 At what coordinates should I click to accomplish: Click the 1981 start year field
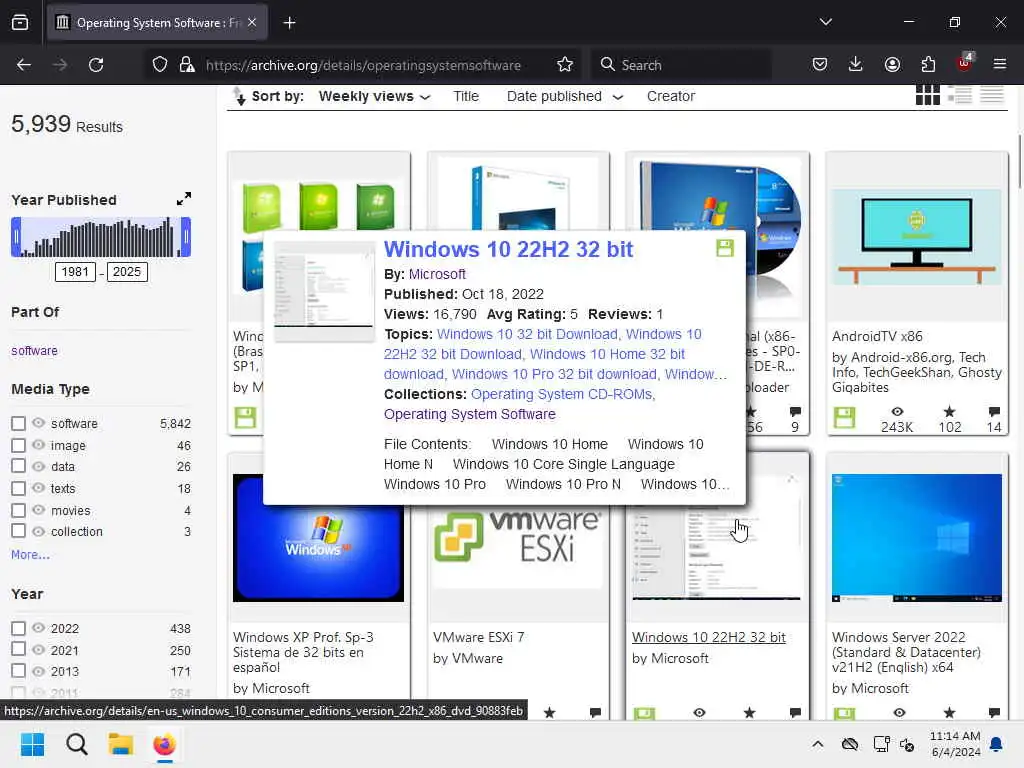tap(75, 272)
